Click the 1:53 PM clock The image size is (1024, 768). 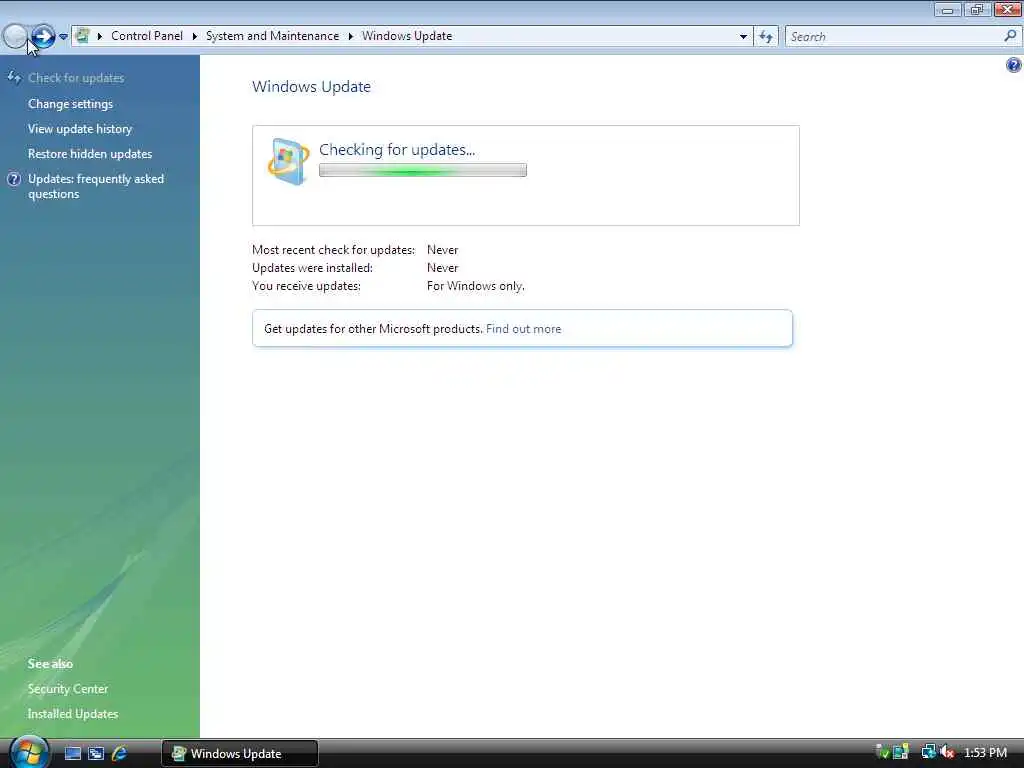tap(985, 753)
